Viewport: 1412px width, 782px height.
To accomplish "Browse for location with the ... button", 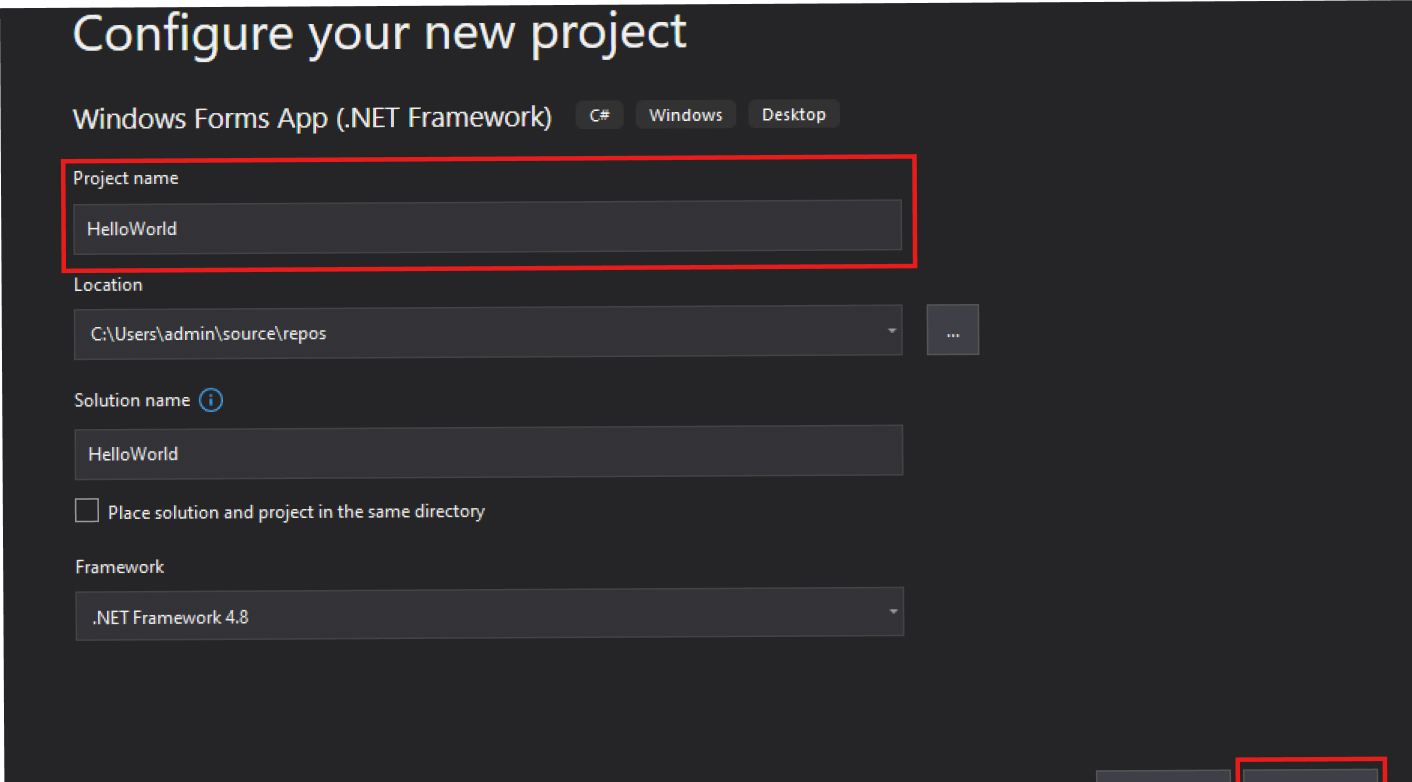I will coord(952,330).
